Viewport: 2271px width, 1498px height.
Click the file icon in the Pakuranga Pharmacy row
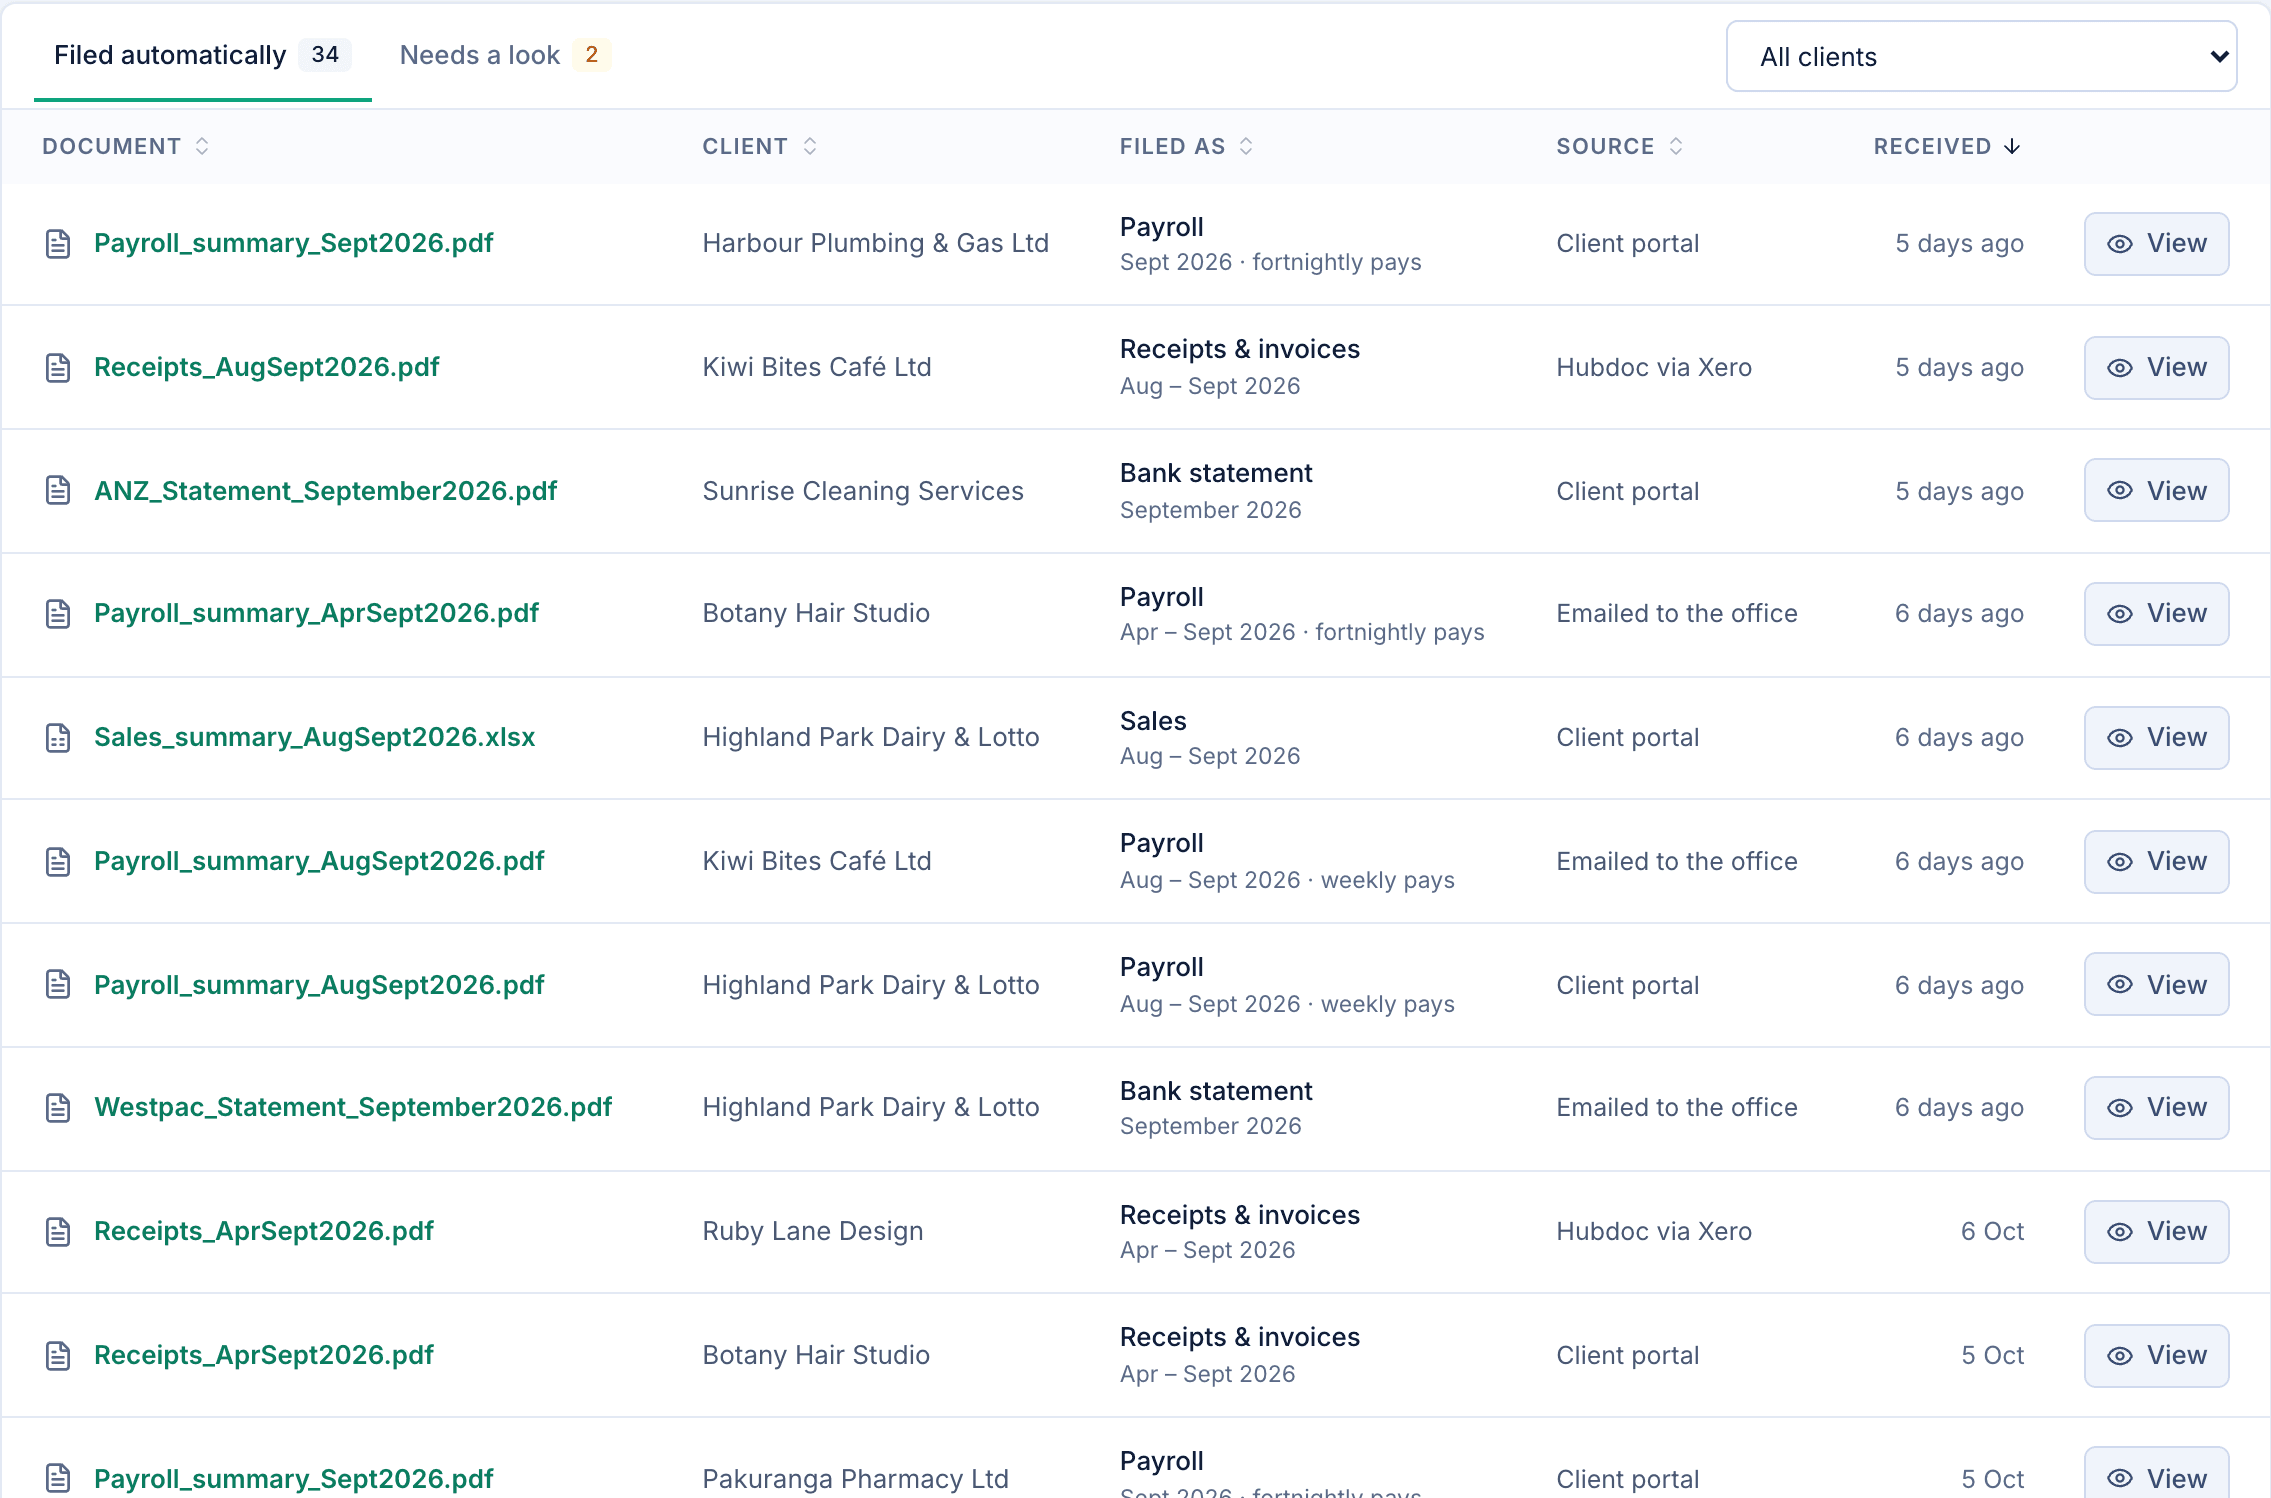[x=58, y=1478]
